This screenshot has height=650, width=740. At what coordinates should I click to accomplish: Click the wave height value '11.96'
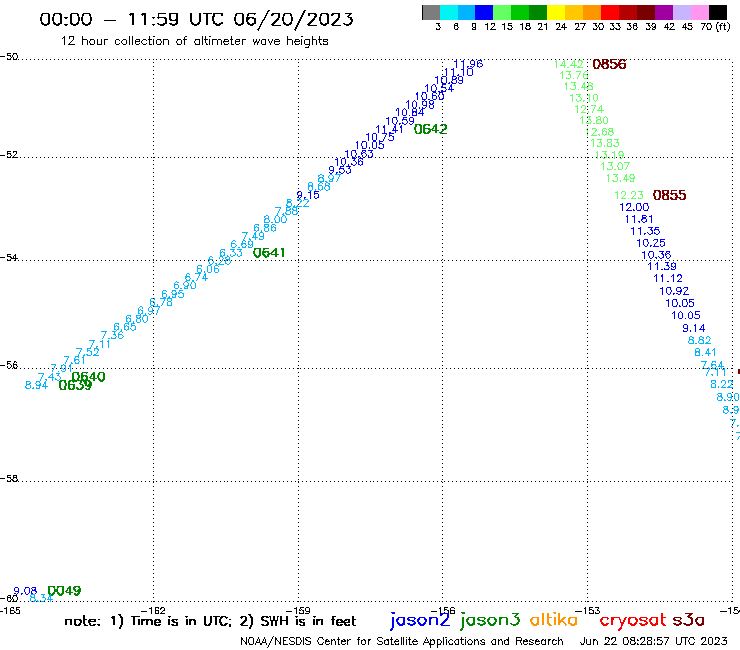coord(468,64)
